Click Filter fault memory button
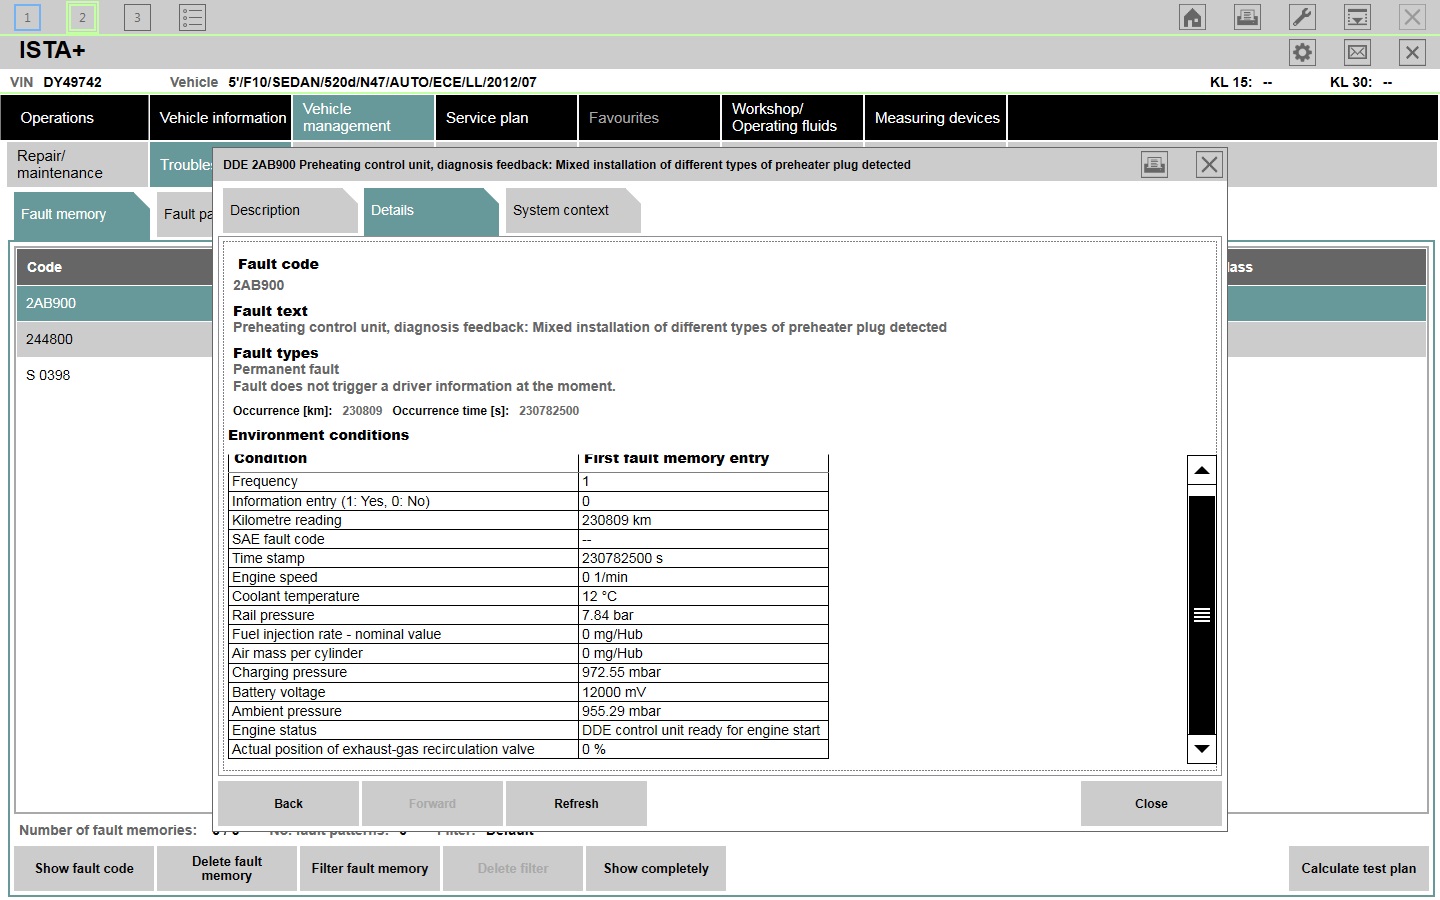Viewport: 1440px width, 900px height. pos(370,869)
